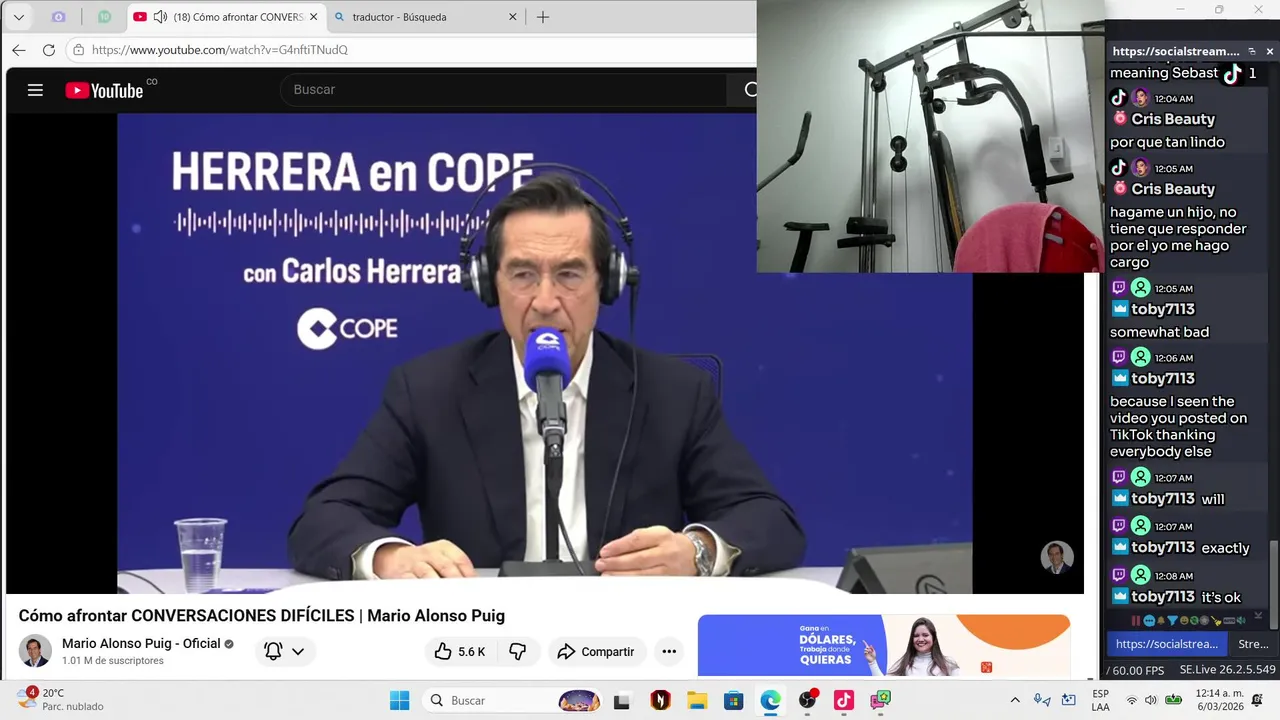Screen dimensions: 1280x720
Task: Dislike the video with the thumbs-down
Action: (518, 651)
